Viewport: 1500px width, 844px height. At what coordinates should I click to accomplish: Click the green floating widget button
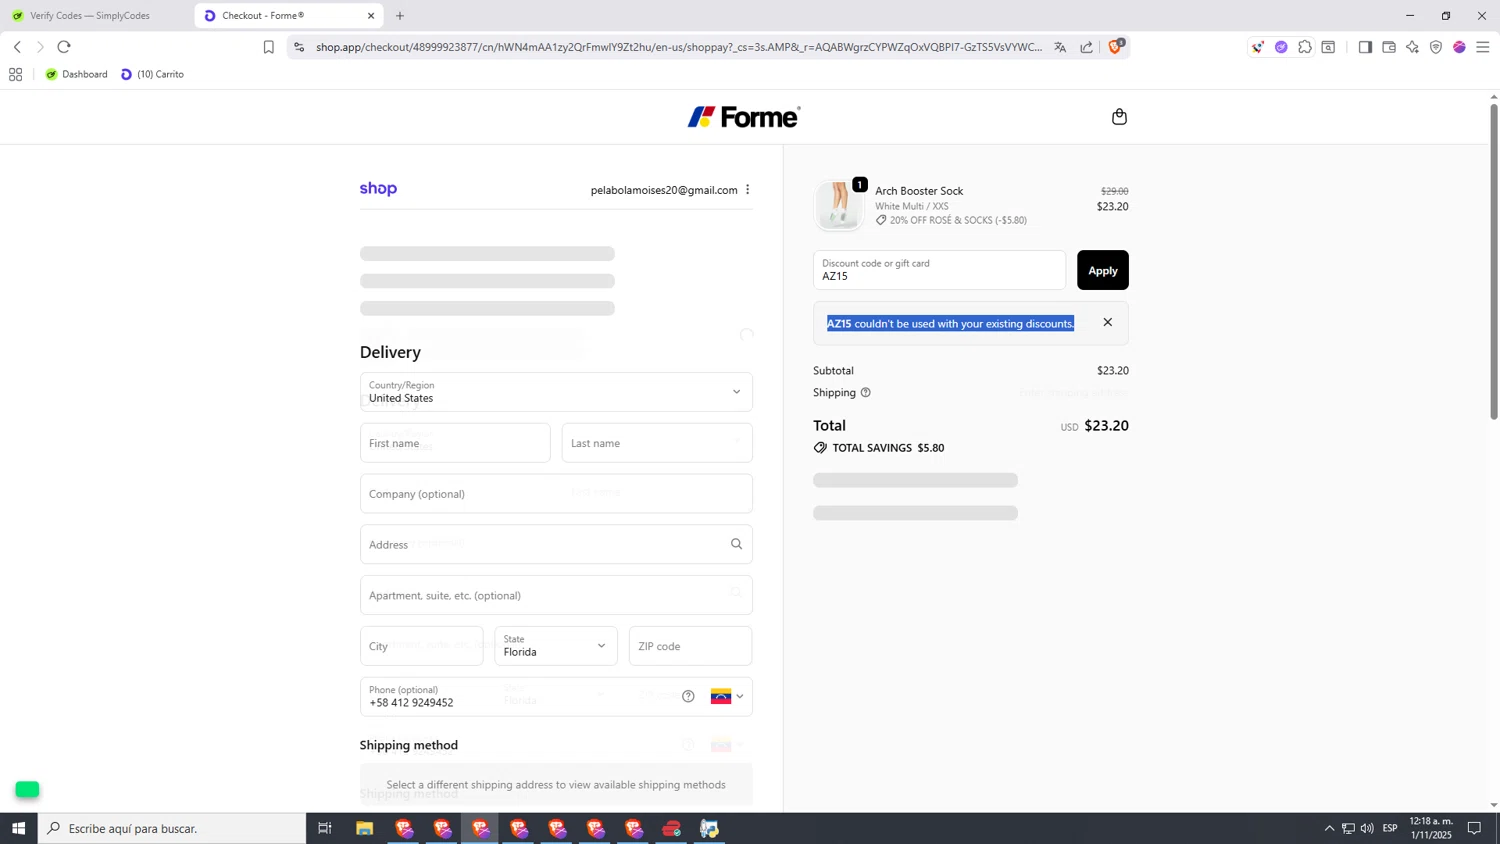27,790
